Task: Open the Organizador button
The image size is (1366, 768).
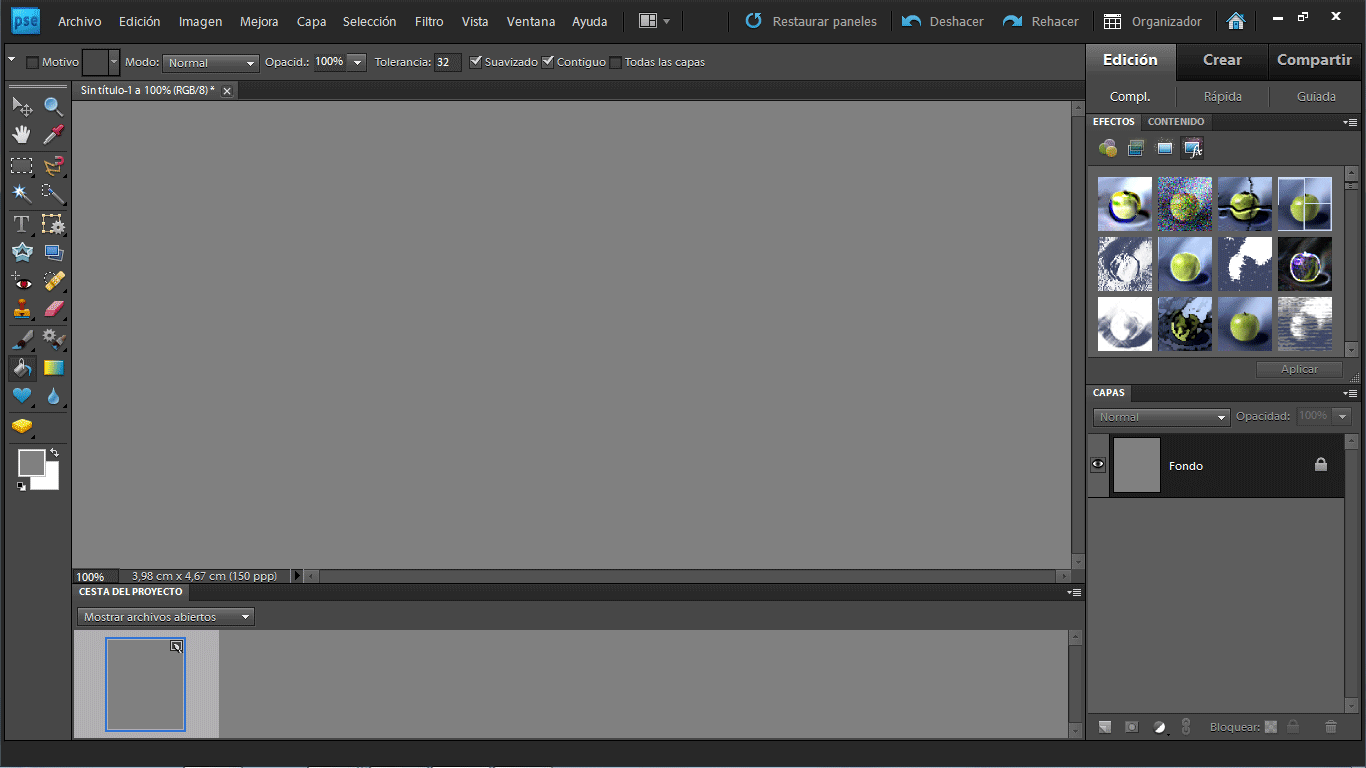Action: tap(1152, 21)
